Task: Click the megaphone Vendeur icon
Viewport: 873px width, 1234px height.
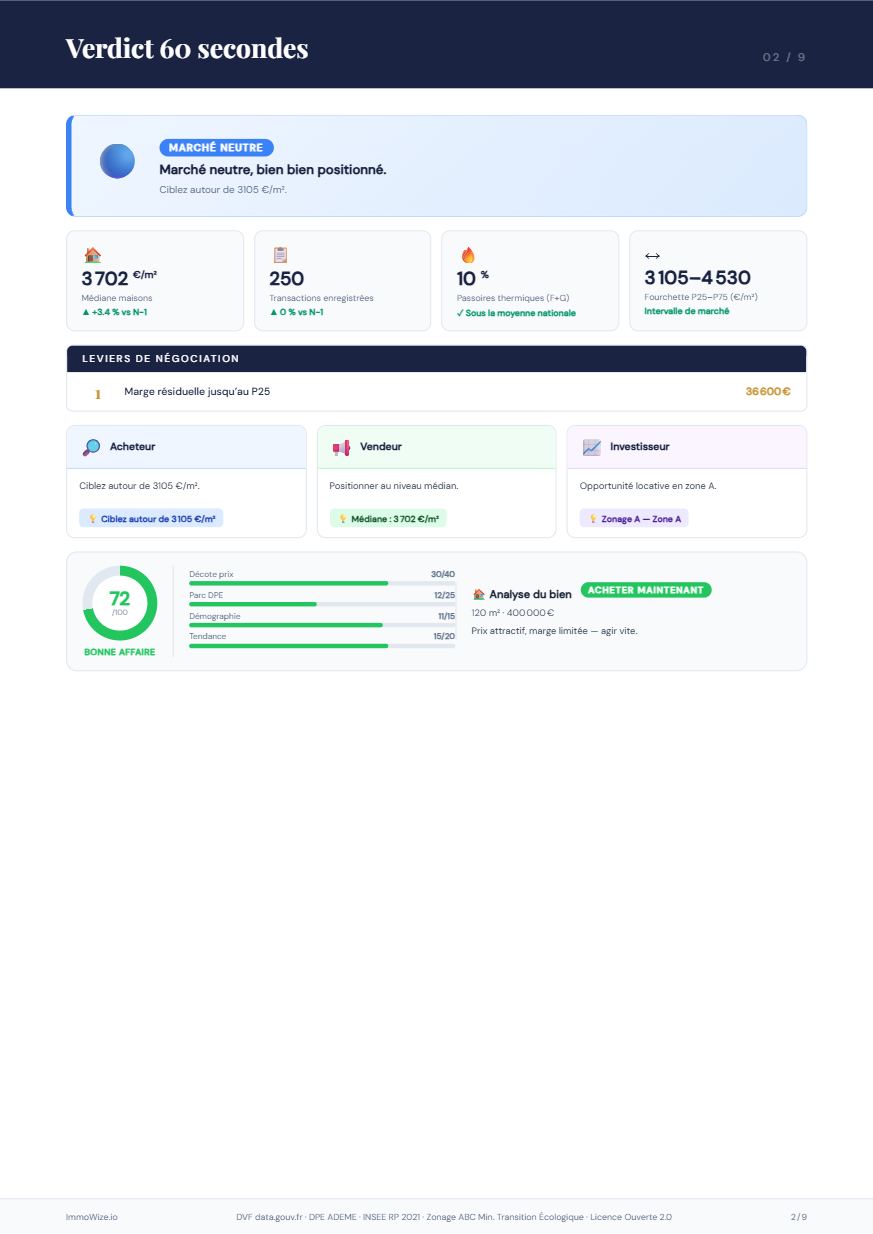Action: point(341,447)
